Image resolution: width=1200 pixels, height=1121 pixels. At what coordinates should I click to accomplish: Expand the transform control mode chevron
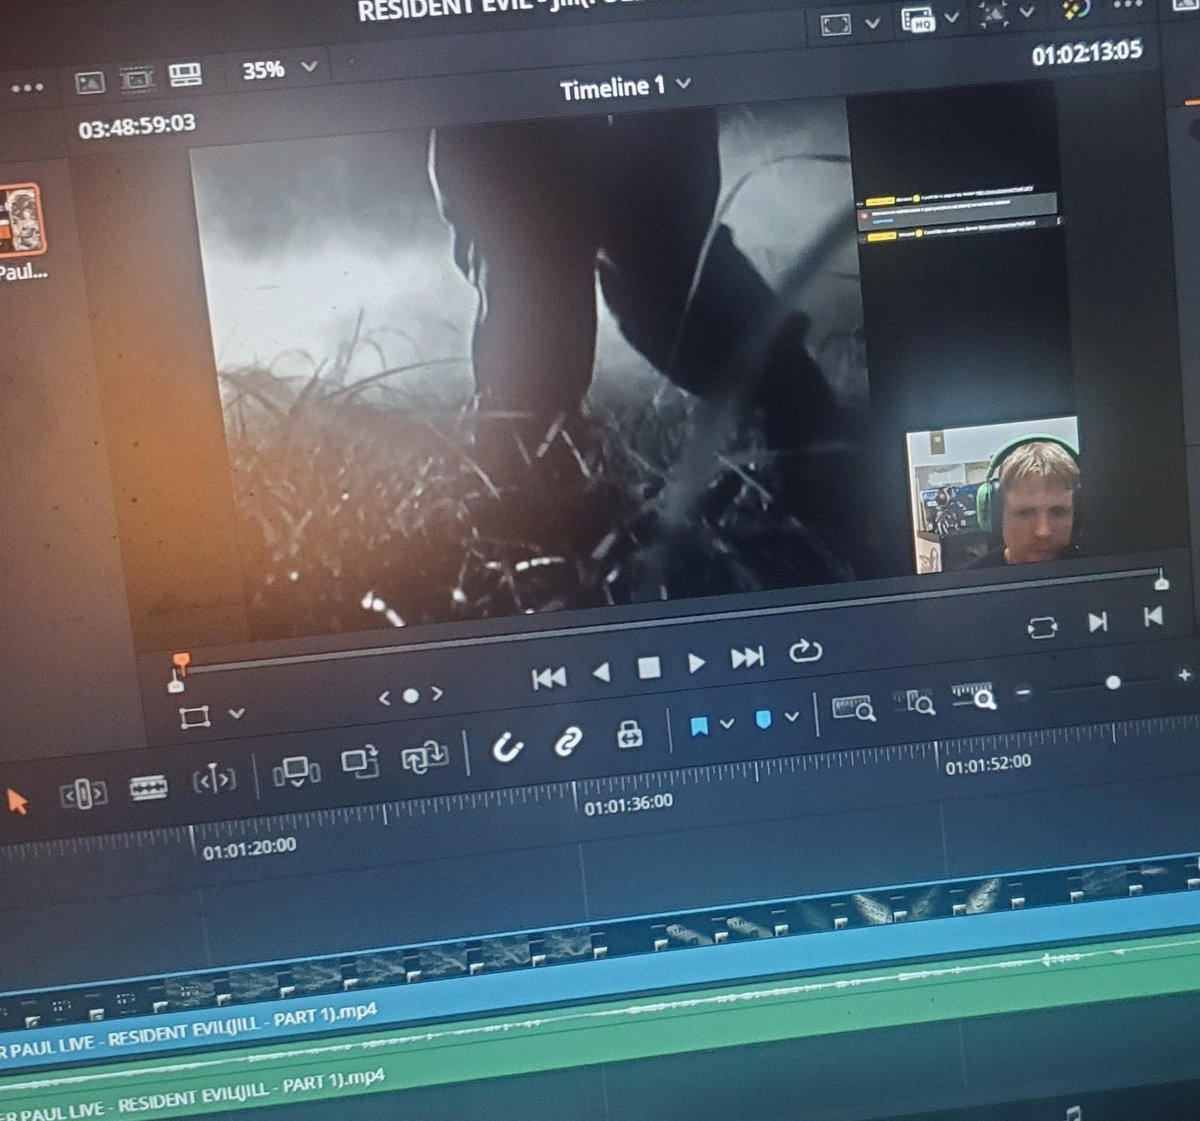(236, 713)
